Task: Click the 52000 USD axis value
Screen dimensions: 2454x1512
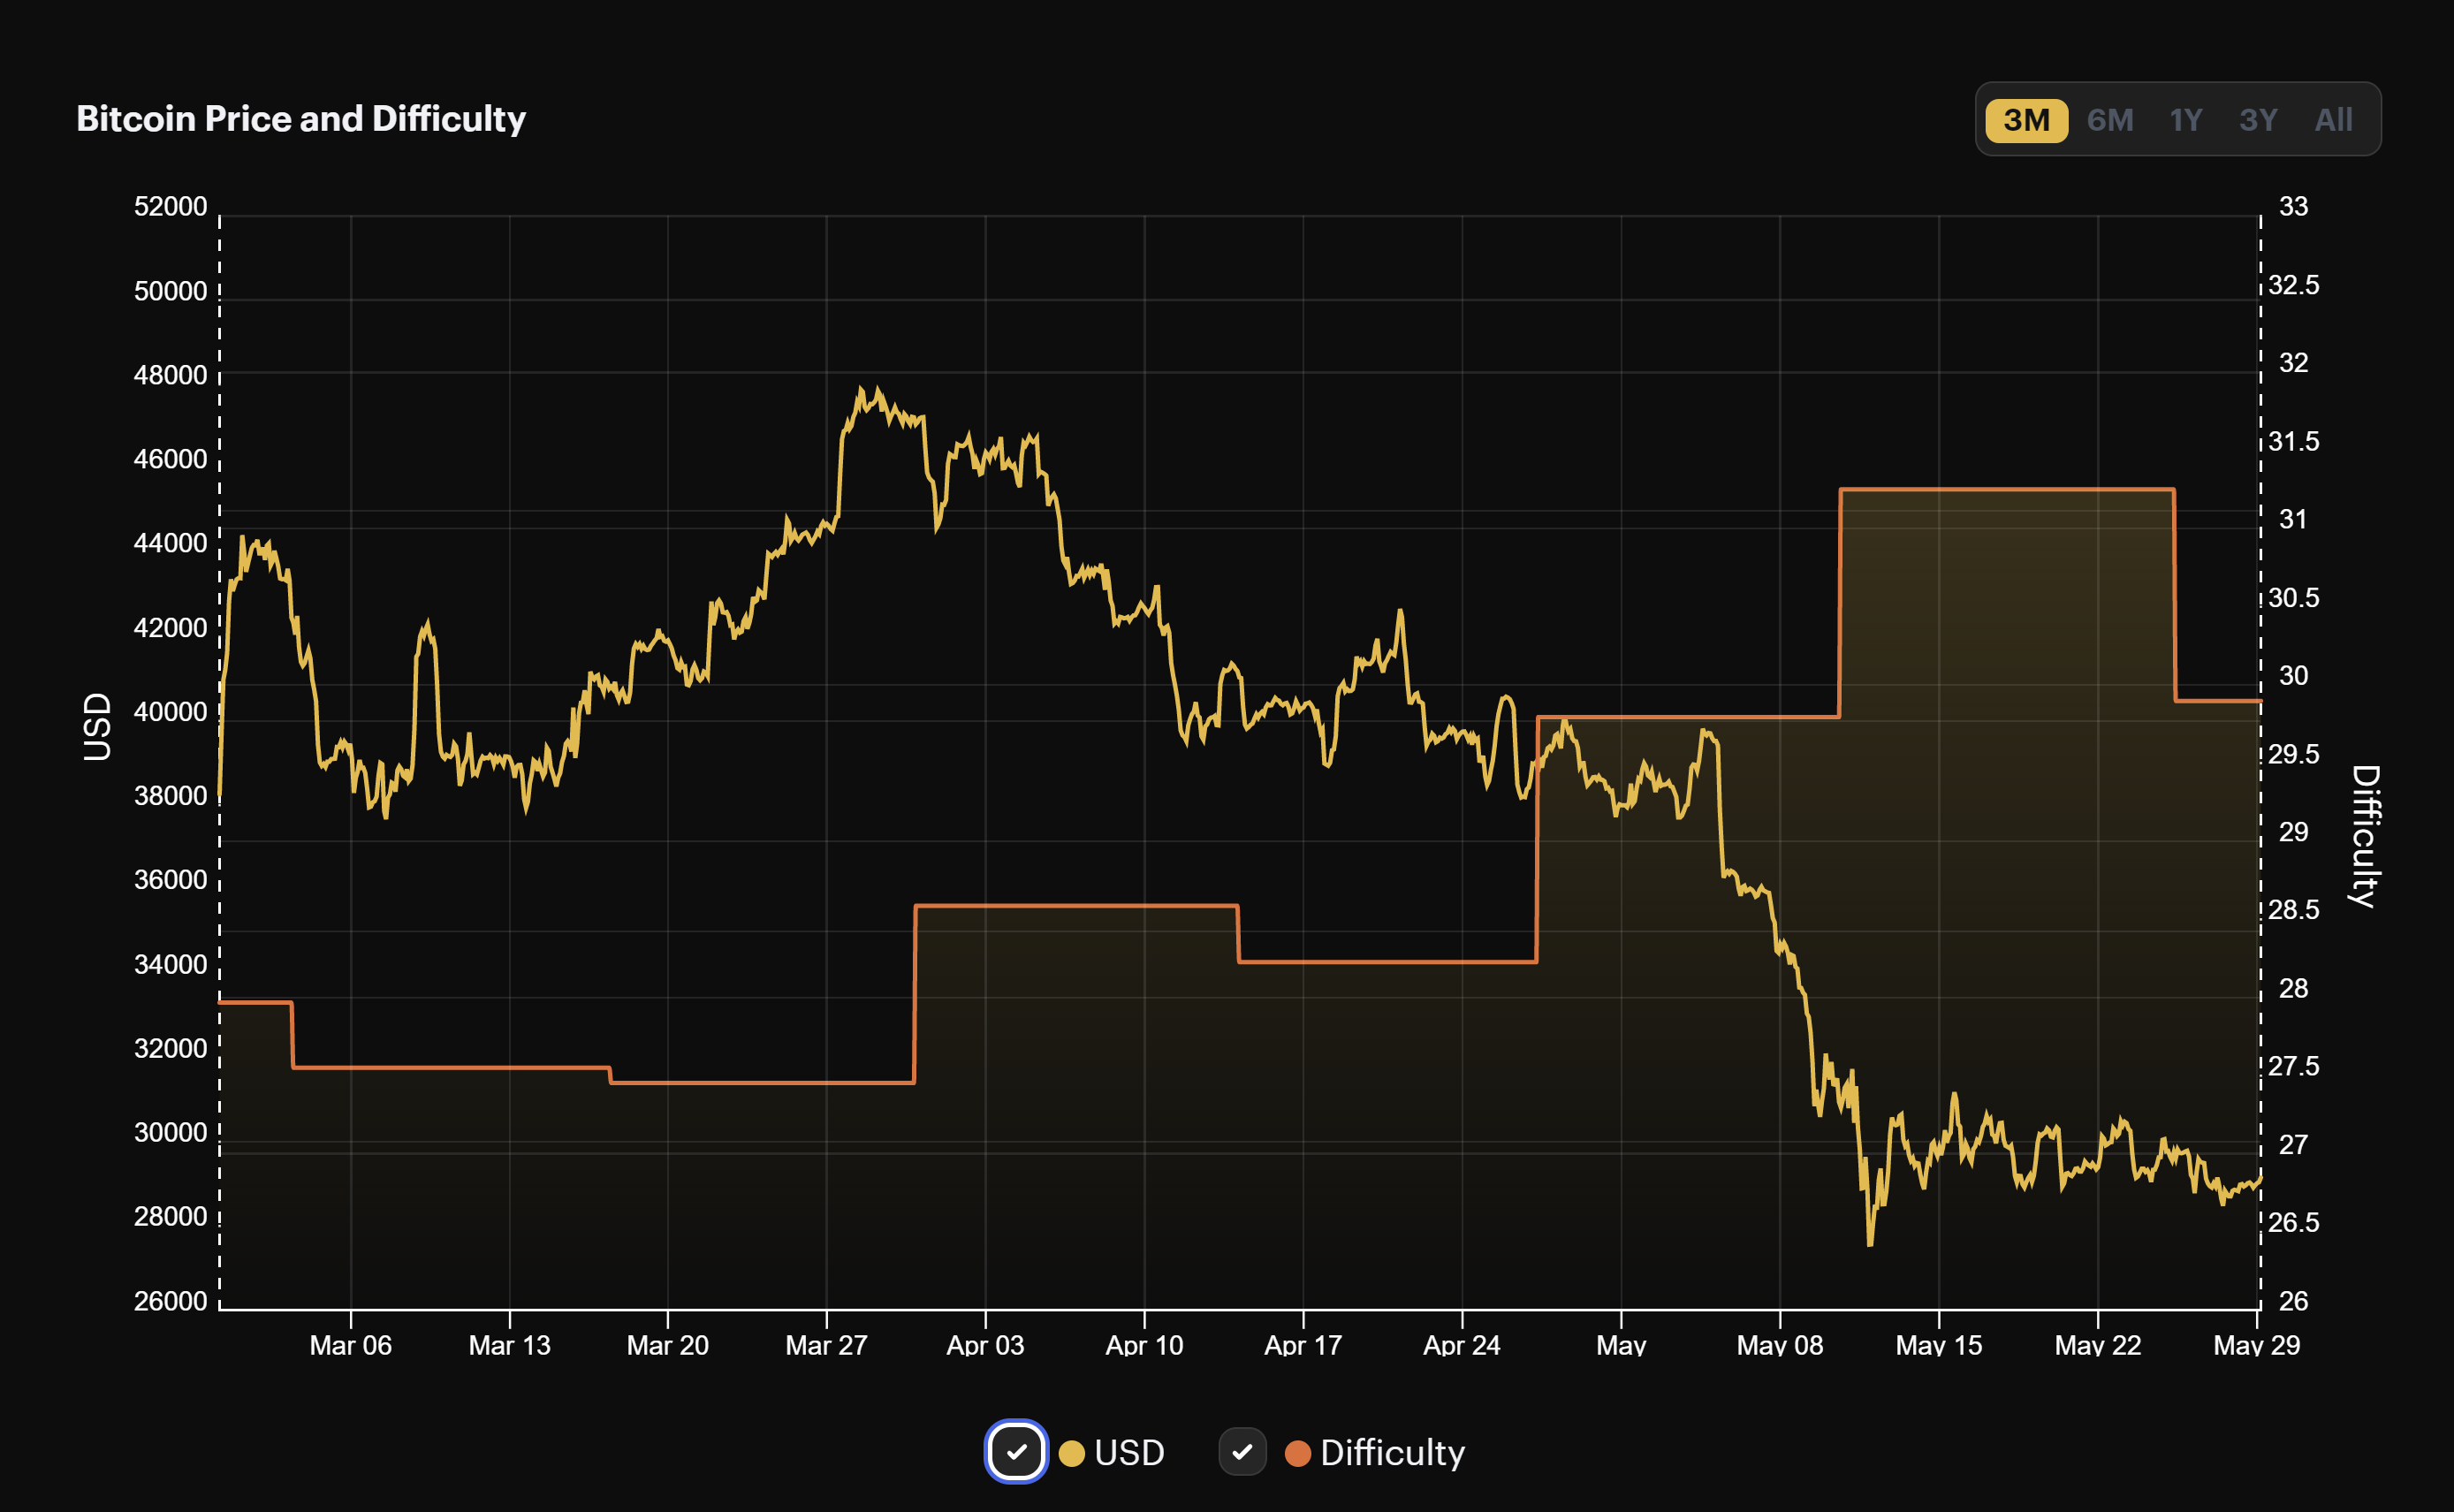Action: coord(170,206)
